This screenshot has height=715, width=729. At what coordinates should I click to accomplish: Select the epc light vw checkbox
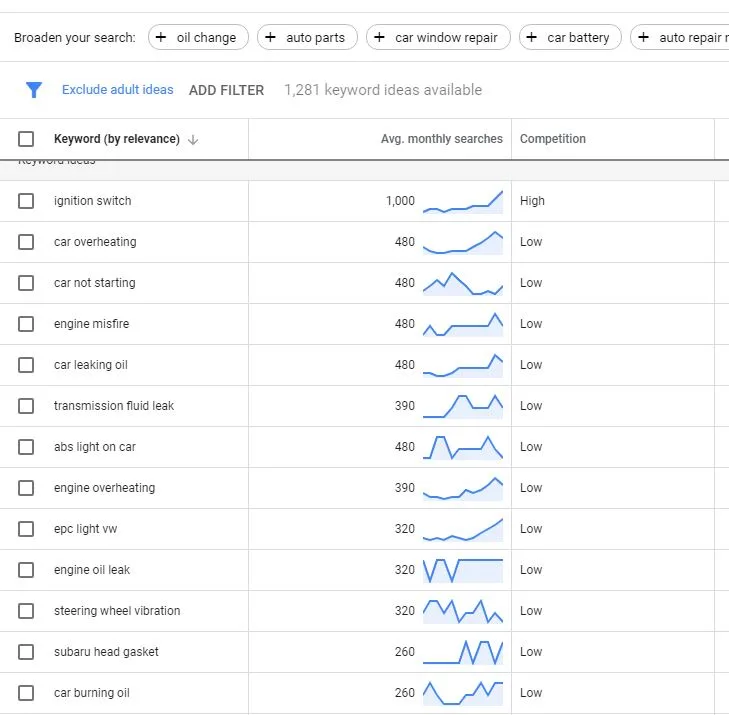pos(26,529)
